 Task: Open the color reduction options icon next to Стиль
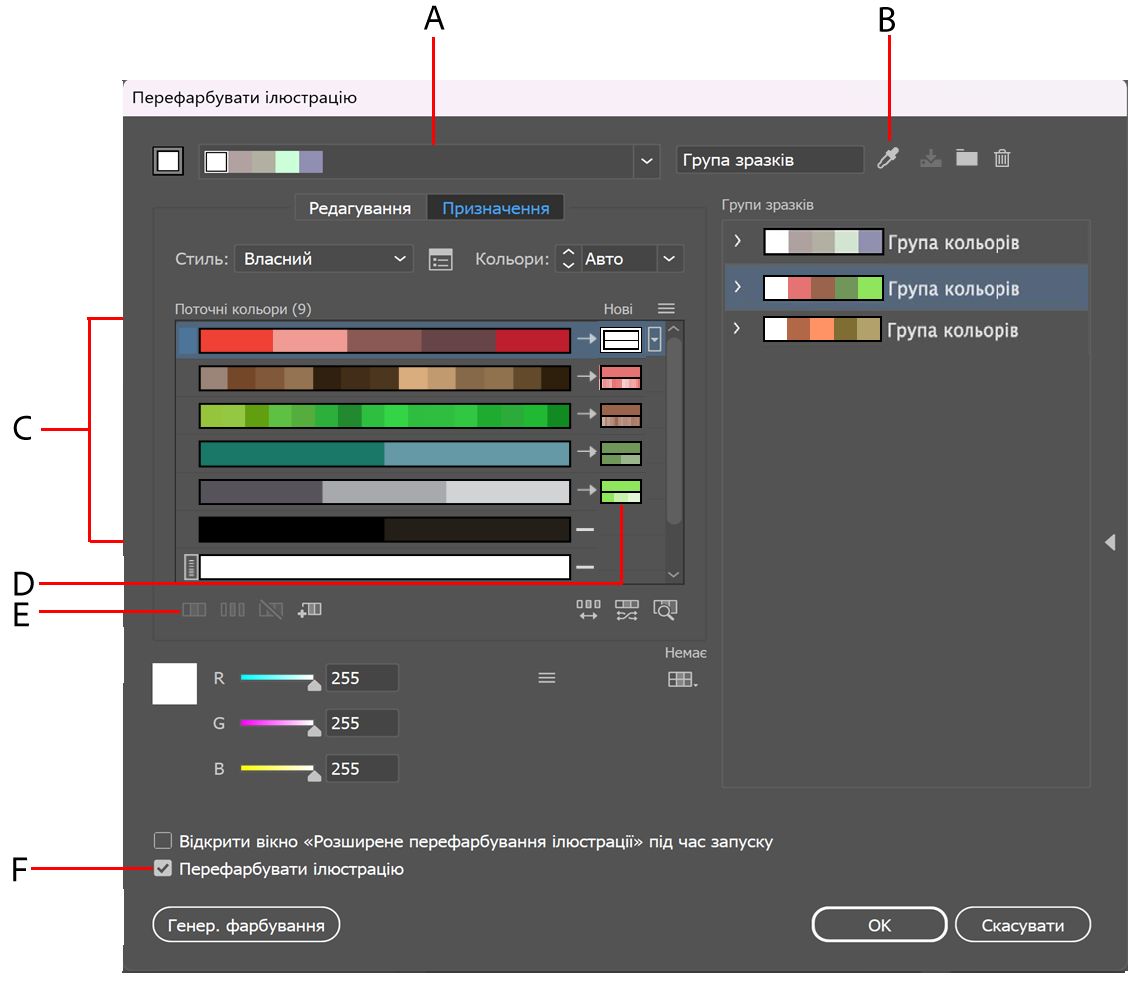tap(440, 259)
